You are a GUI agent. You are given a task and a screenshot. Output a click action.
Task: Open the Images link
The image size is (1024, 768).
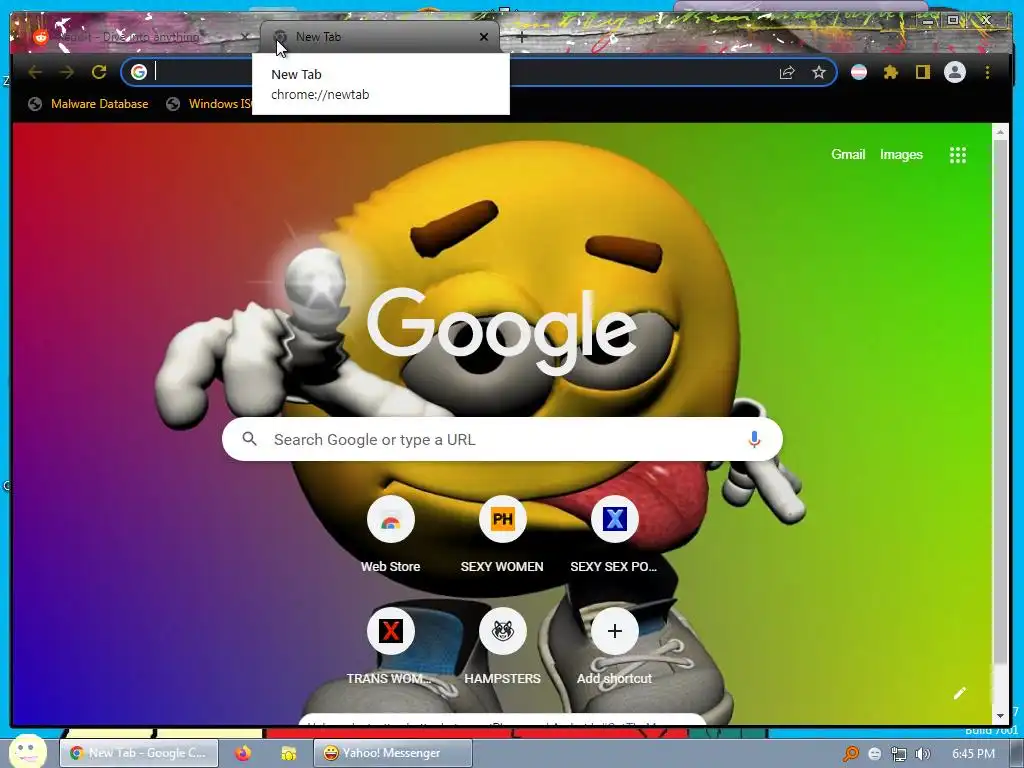click(901, 155)
